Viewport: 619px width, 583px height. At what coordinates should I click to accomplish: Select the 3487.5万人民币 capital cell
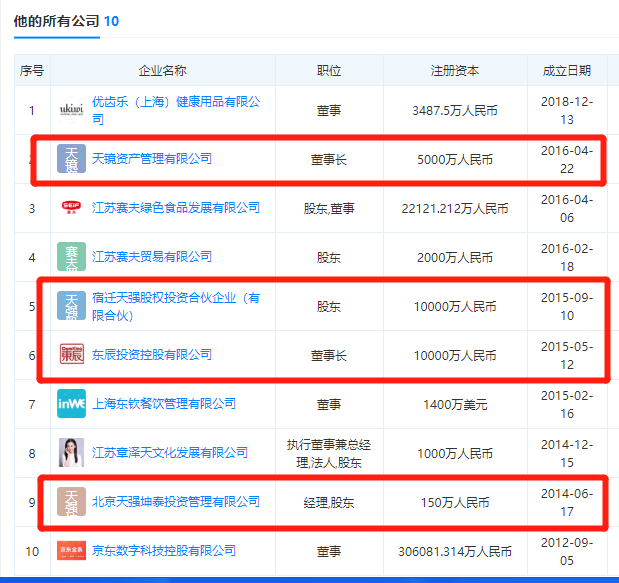coord(455,111)
